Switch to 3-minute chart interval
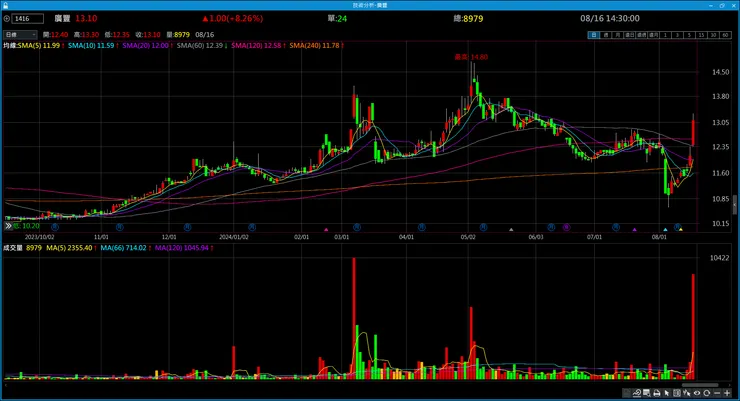The width and height of the screenshot is (740, 401). click(677, 35)
